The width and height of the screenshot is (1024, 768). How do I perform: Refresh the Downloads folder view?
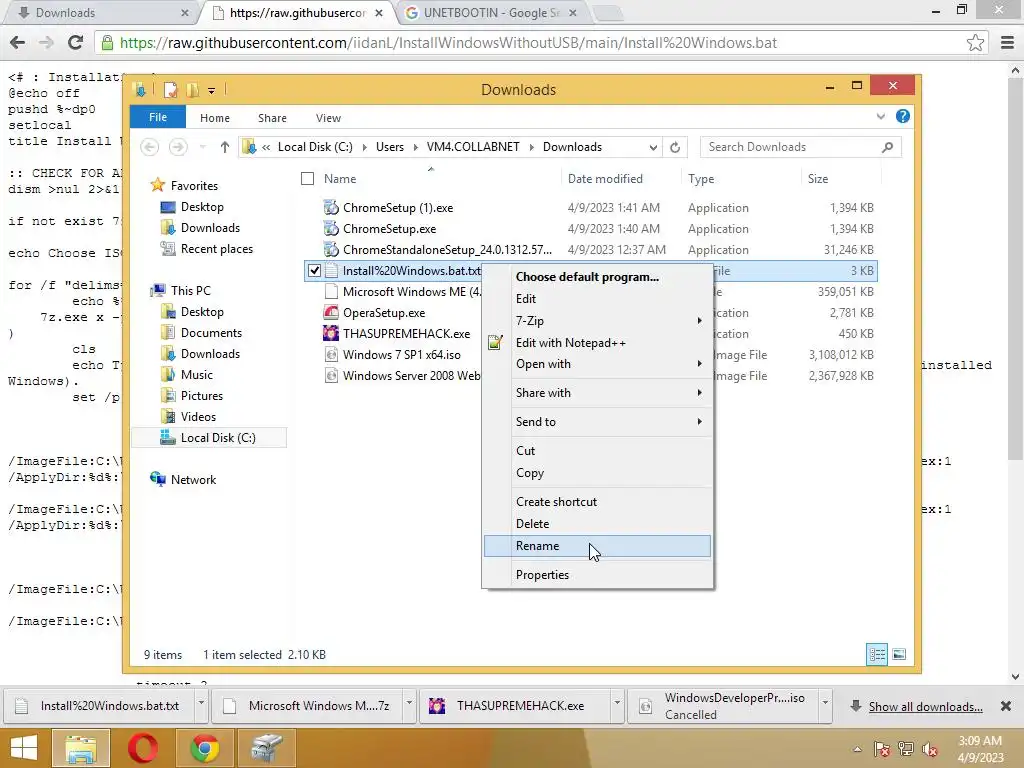pyautogui.click(x=675, y=148)
